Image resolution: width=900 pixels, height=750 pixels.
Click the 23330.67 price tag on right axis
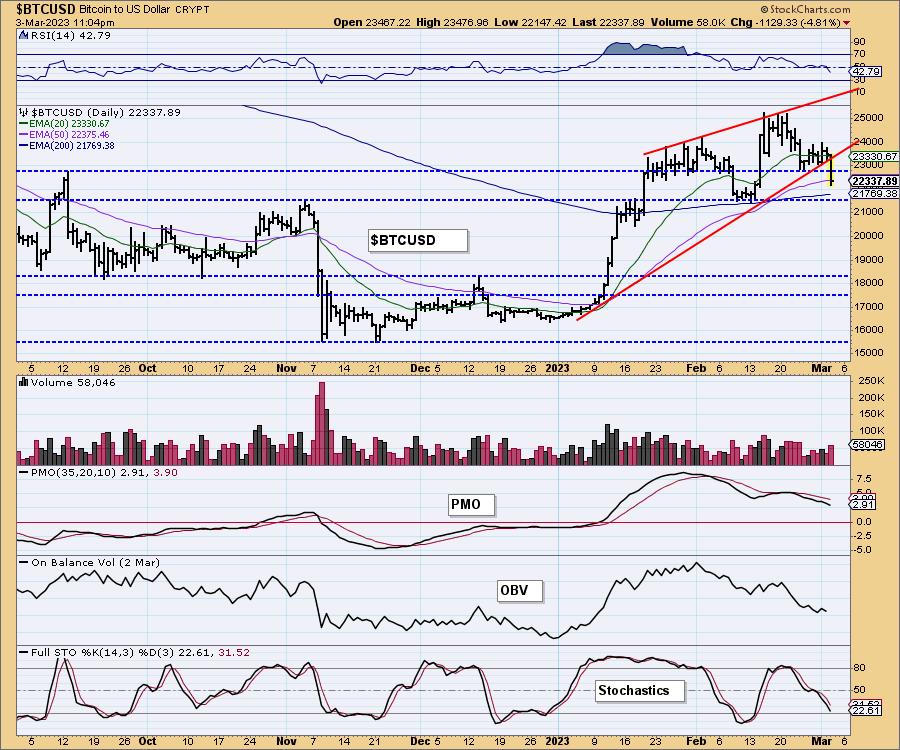pyautogui.click(x=874, y=156)
